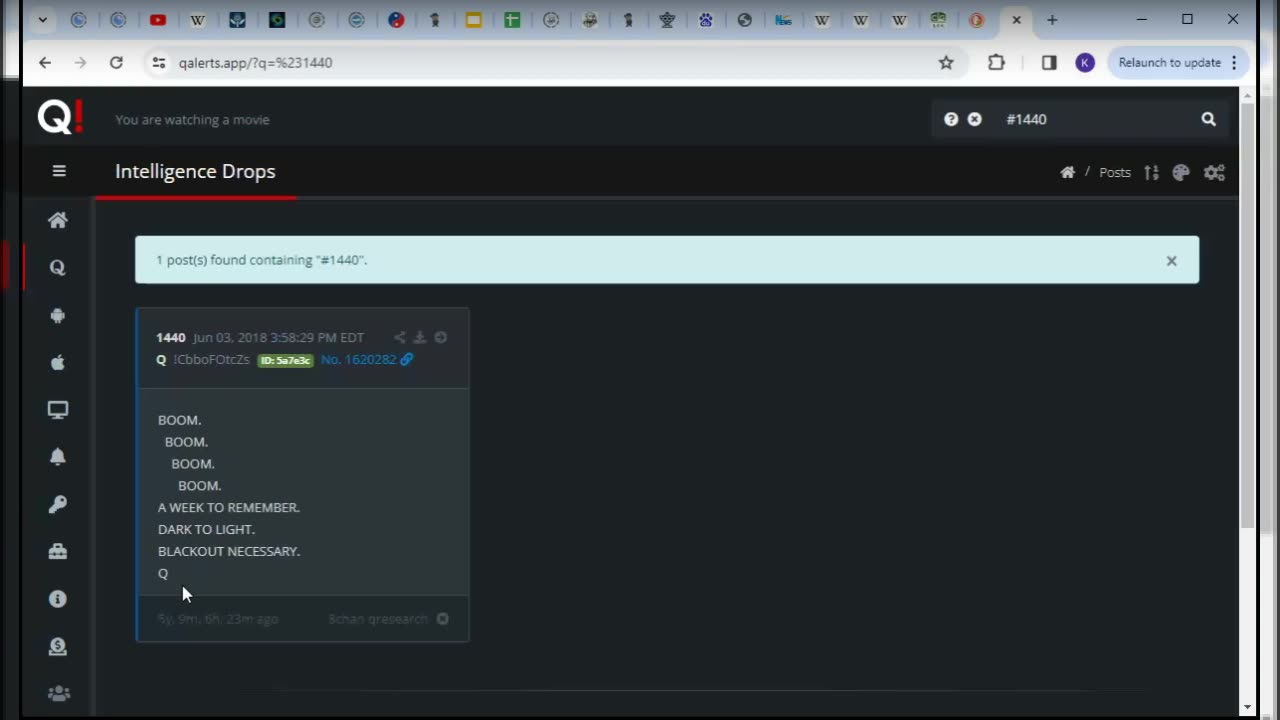Click the desktop monitor icon in the sidebar
Image resolution: width=1280 pixels, height=720 pixels.
58,409
